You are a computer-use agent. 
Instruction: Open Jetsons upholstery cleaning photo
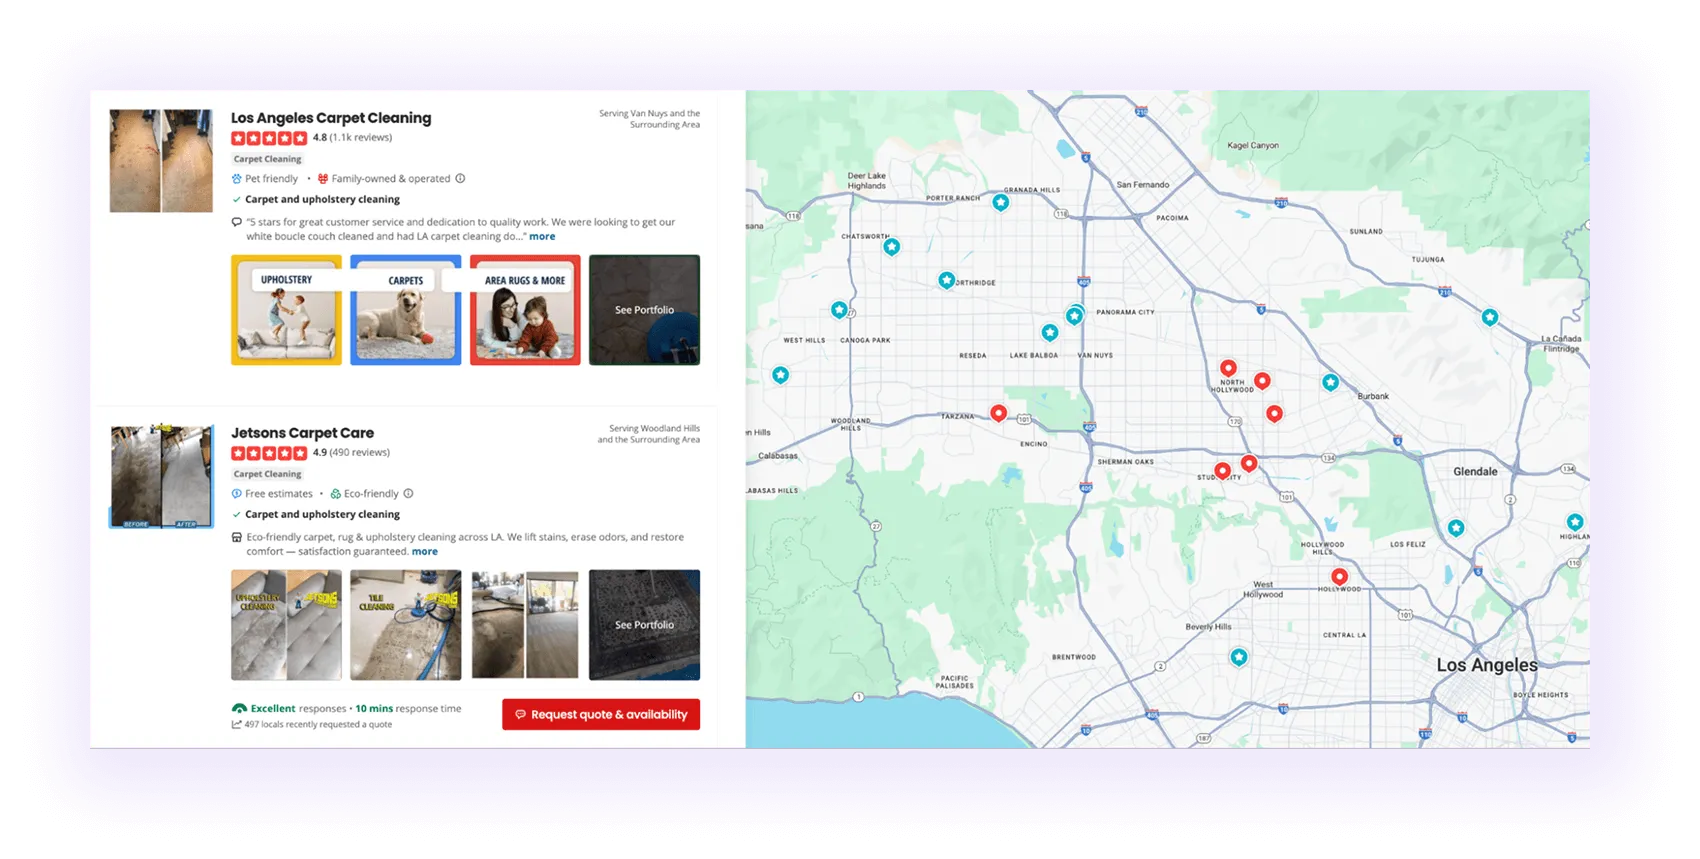tap(286, 625)
